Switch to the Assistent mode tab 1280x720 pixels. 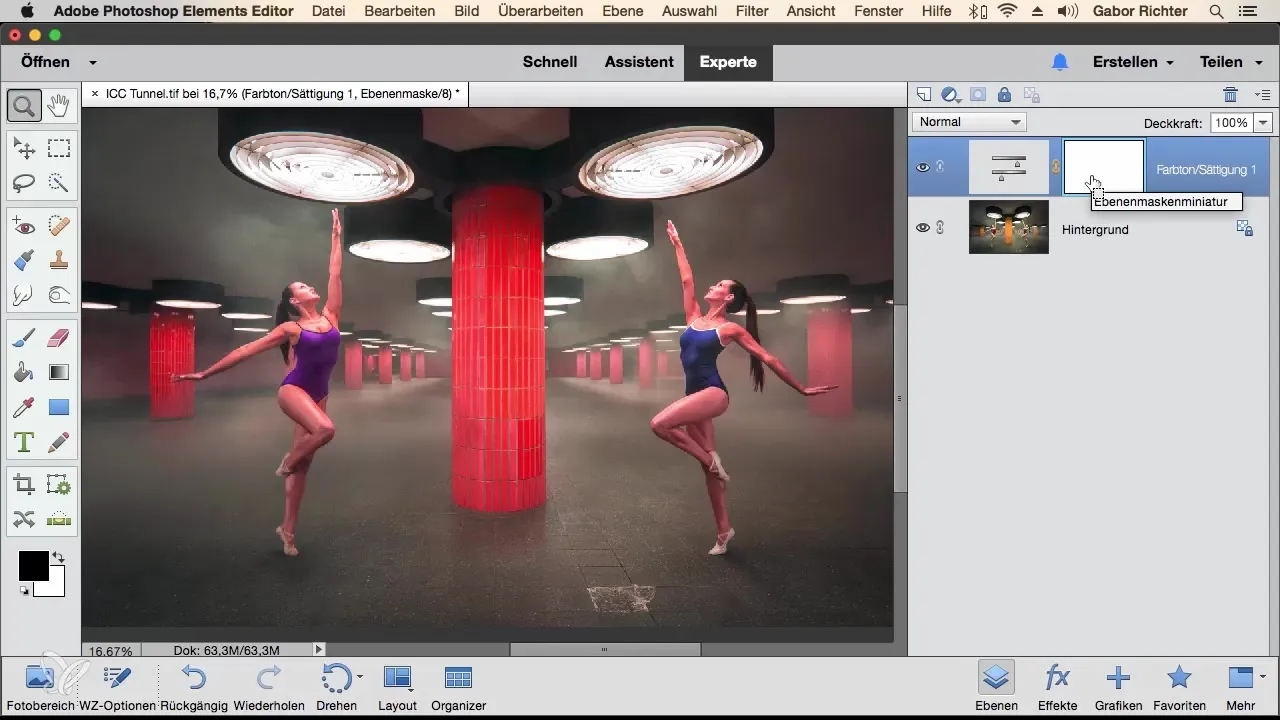point(639,62)
